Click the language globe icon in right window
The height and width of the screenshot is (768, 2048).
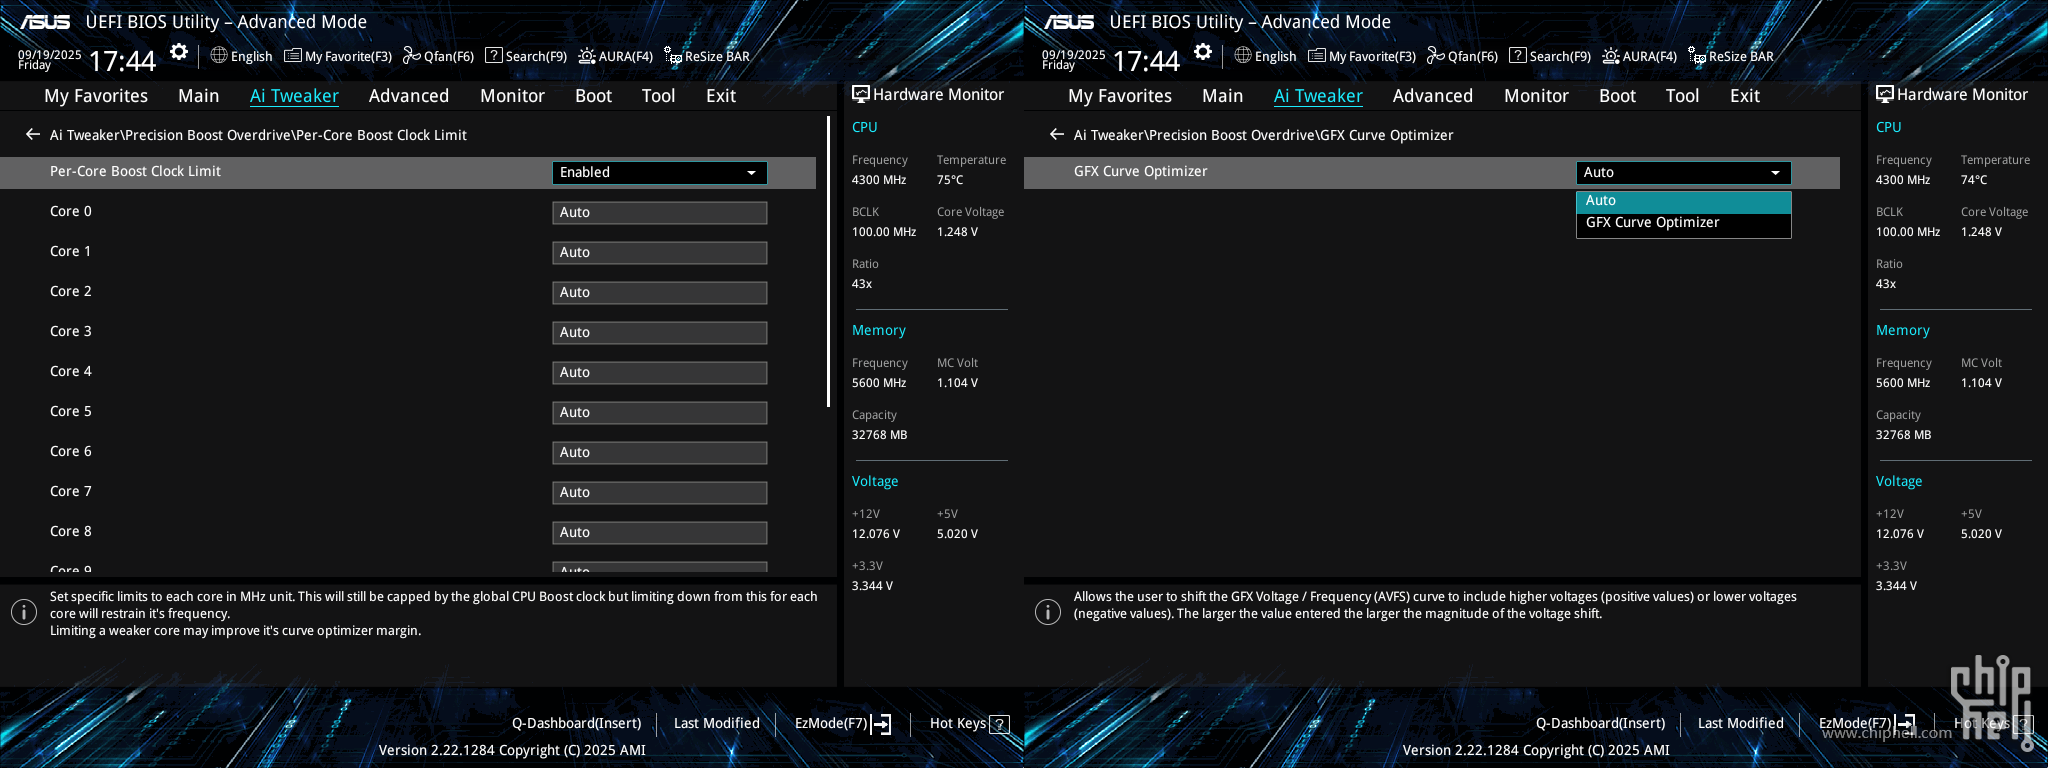[1243, 55]
